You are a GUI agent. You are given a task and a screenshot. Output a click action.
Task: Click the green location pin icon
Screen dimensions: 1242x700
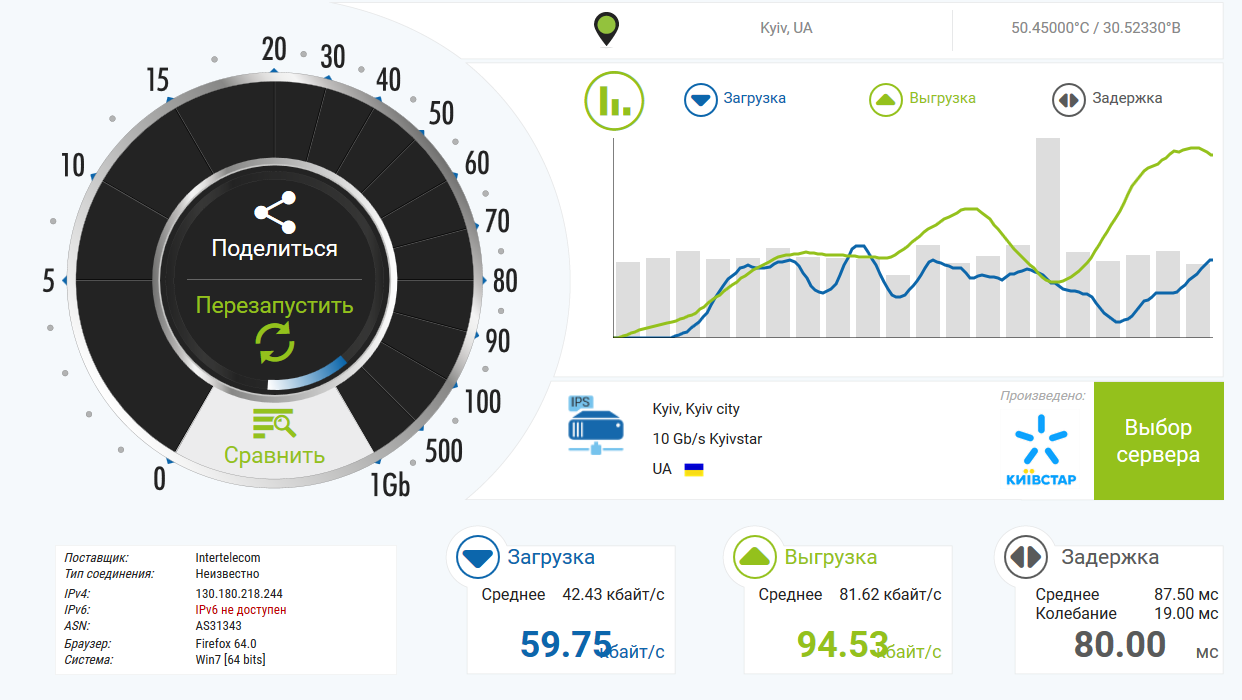pyautogui.click(x=606, y=29)
